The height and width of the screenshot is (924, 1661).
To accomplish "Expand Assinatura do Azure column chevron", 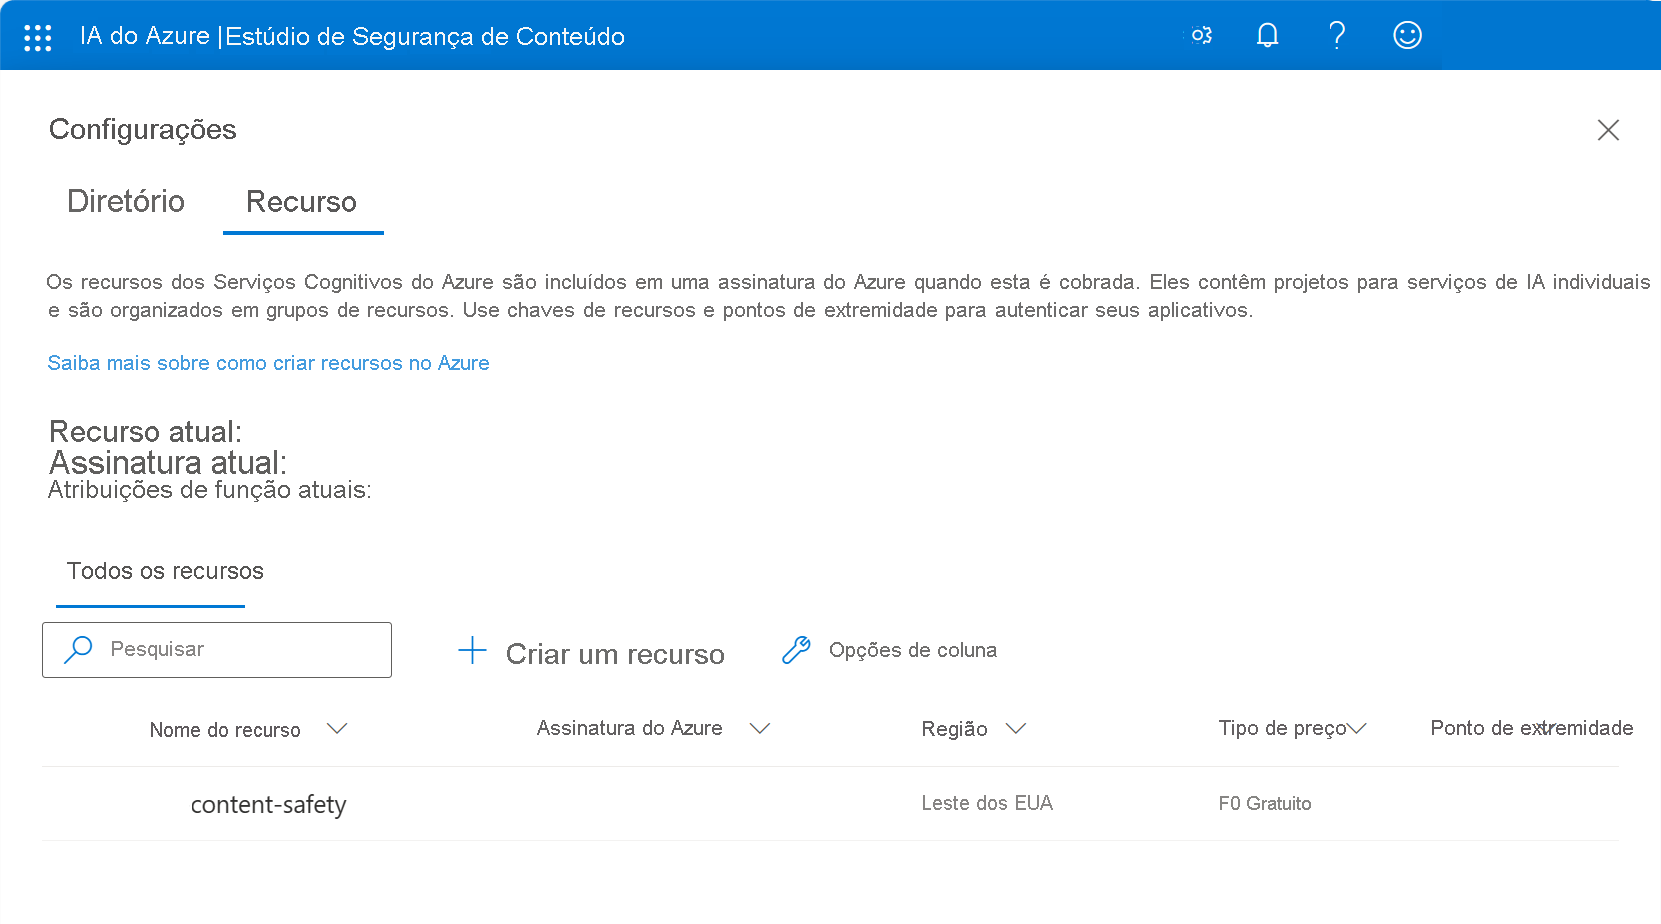I will pos(760,729).
